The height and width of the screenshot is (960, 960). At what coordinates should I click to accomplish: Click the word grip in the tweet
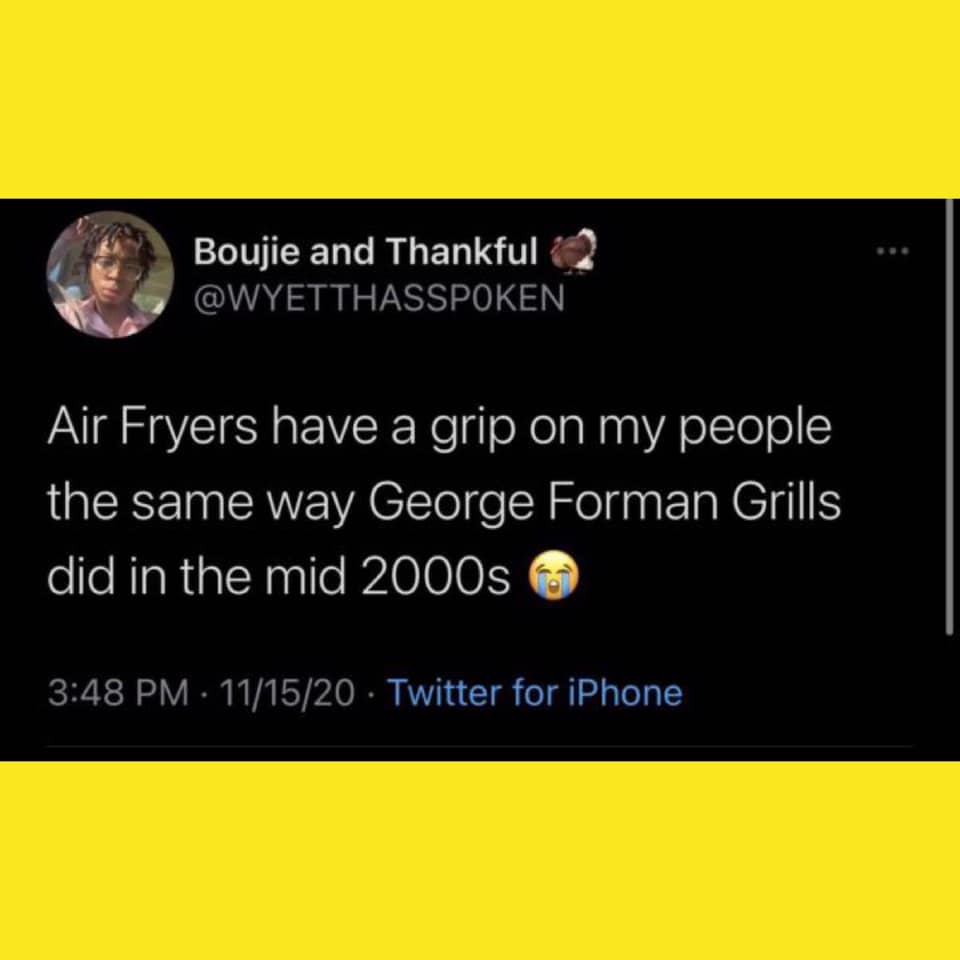pos(471,428)
